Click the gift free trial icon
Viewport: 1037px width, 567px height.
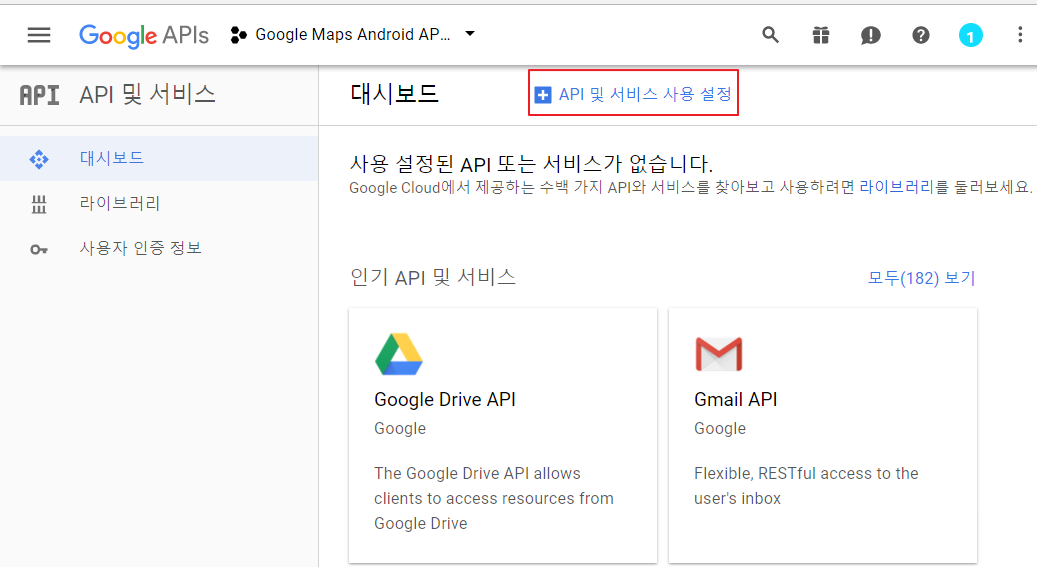point(821,35)
